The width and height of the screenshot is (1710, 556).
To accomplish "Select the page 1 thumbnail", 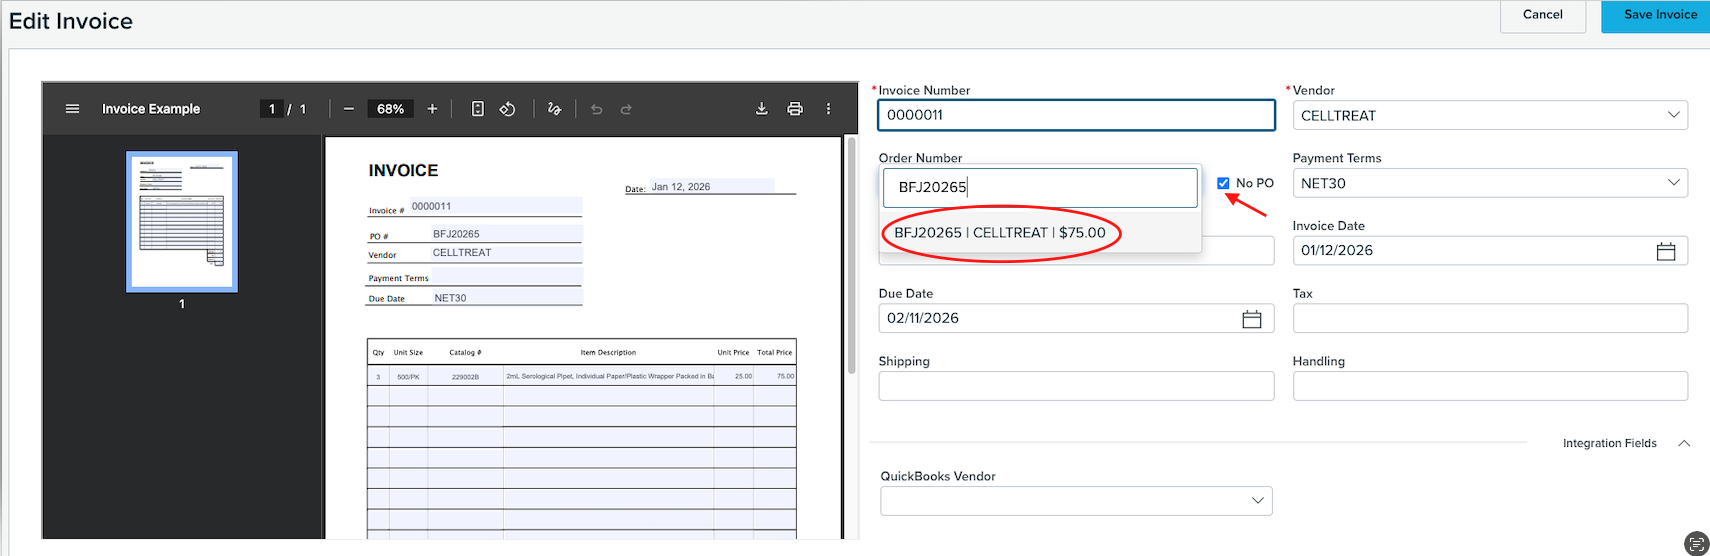I will tap(182, 222).
